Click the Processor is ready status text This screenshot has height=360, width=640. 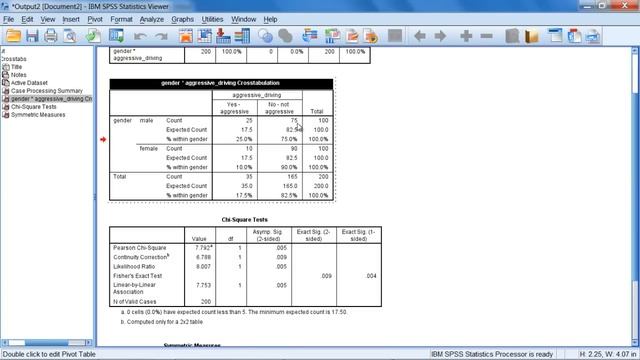point(492,354)
